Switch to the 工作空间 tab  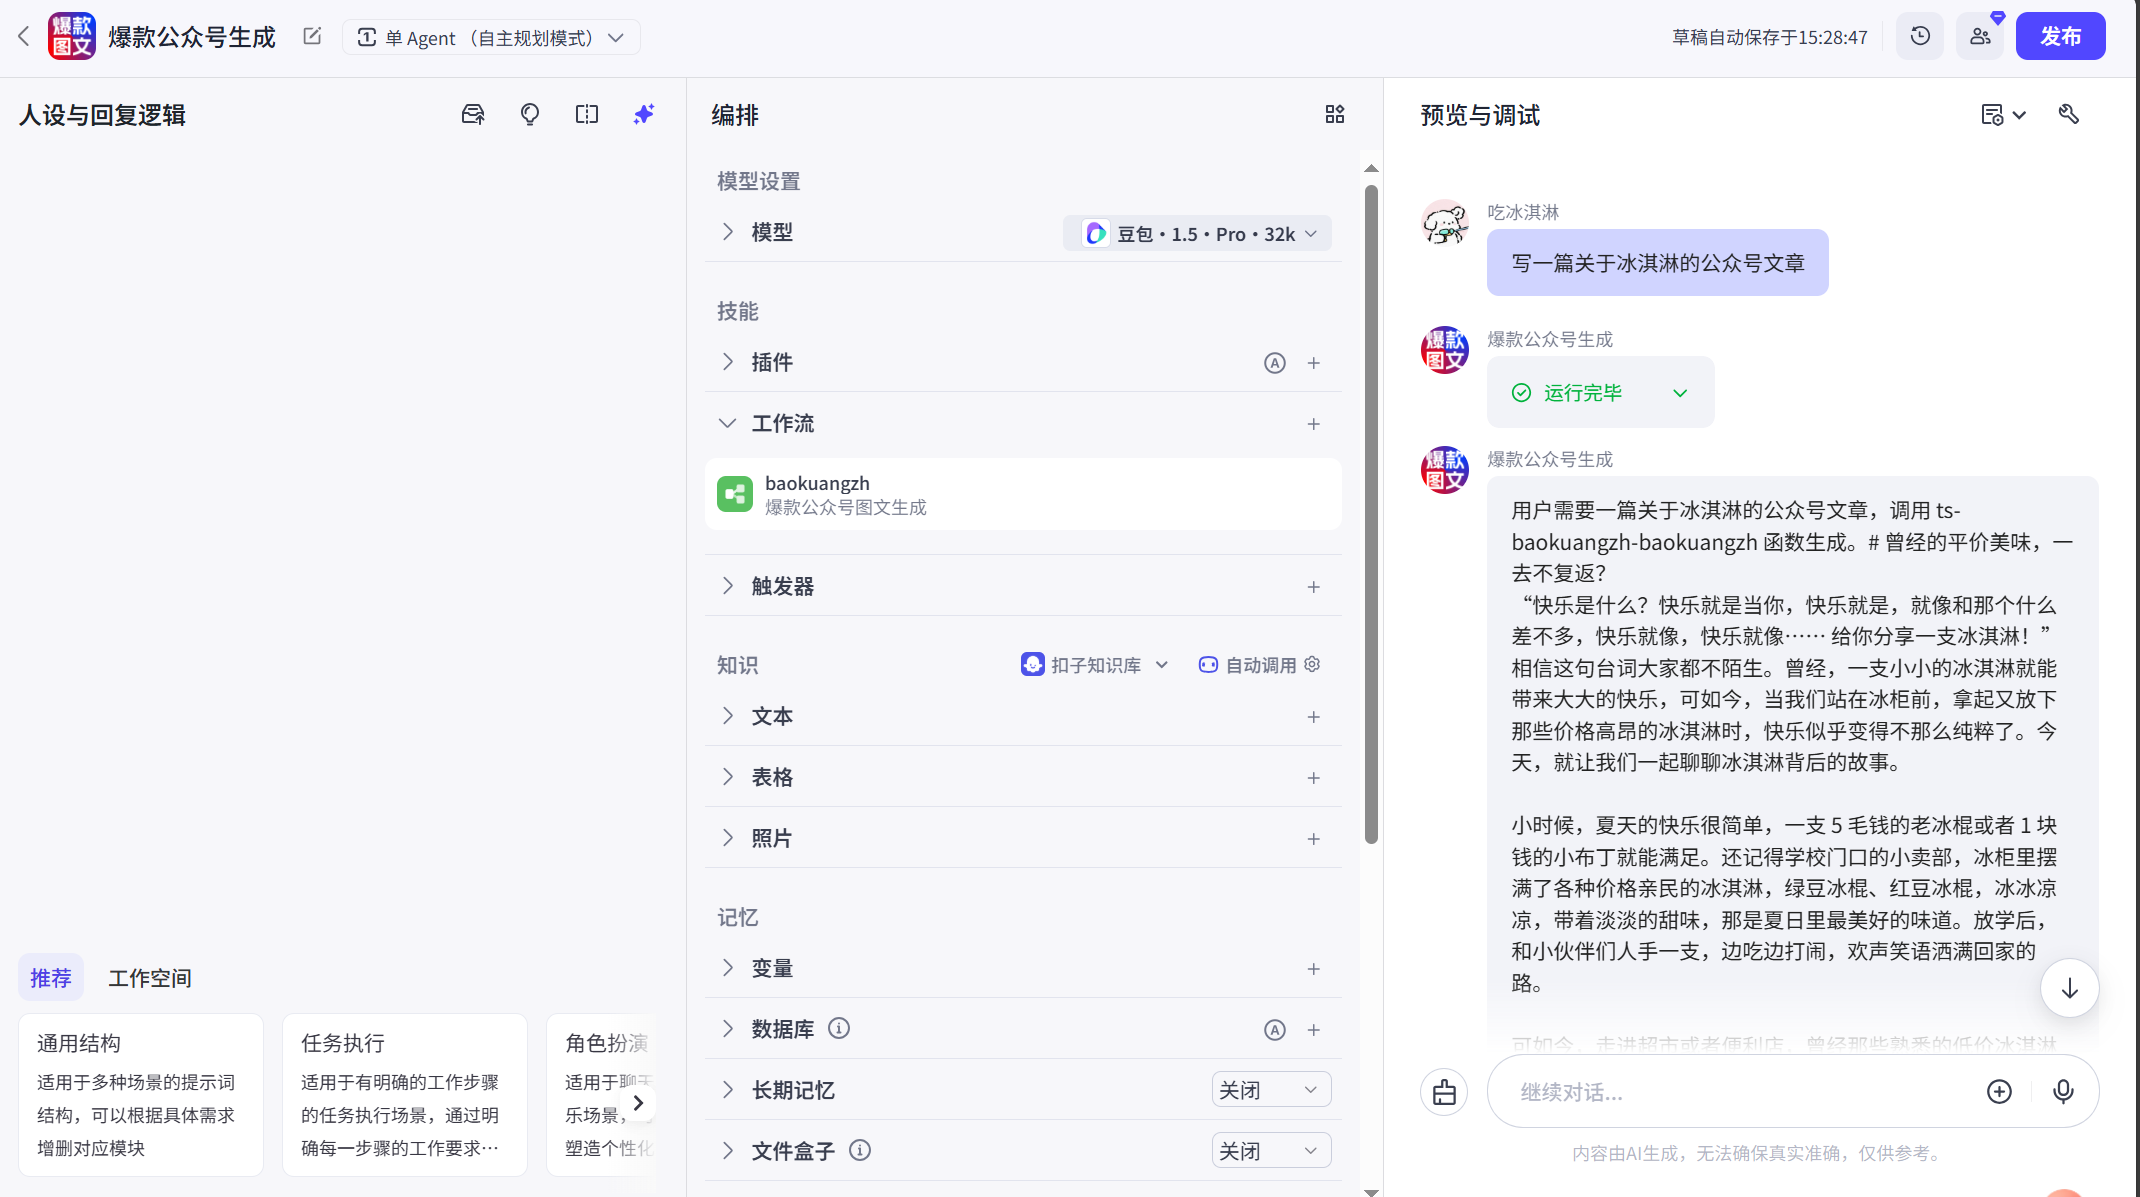tap(150, 977)
